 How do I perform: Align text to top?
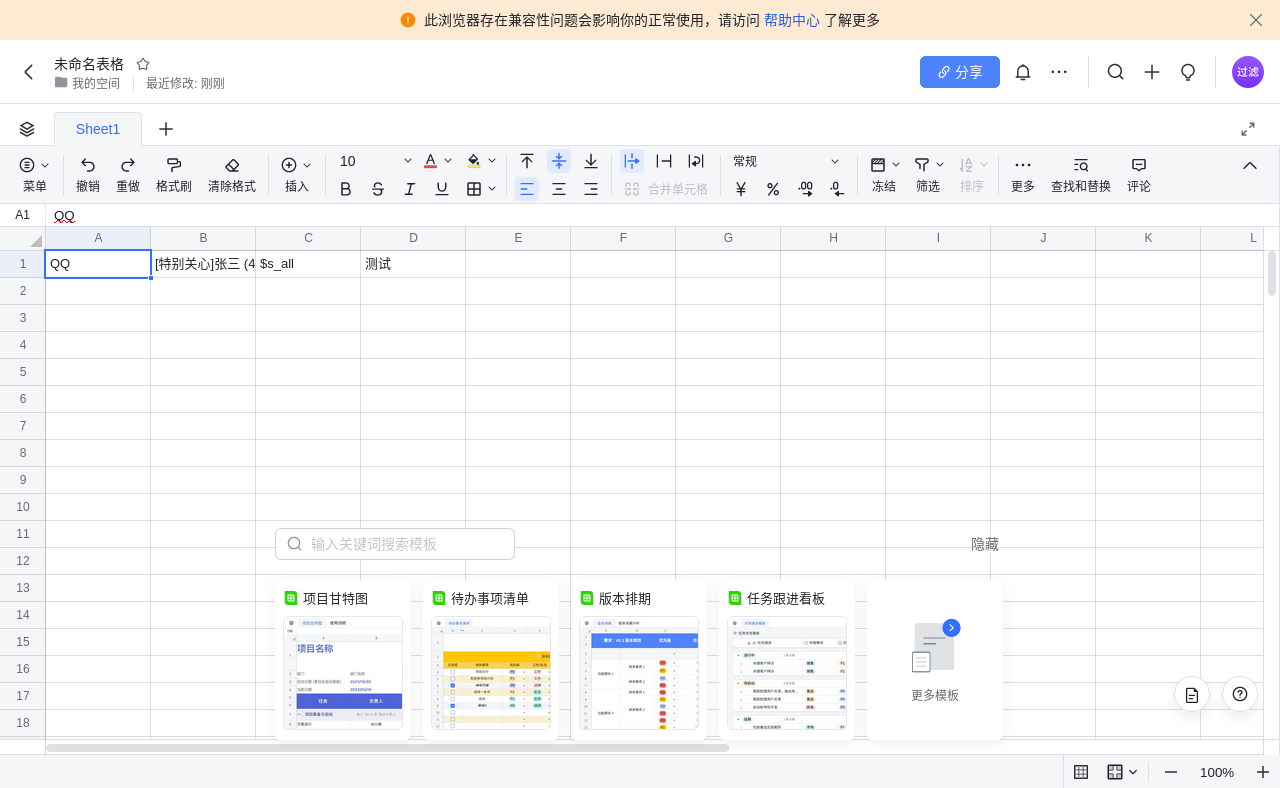[527, 161]
